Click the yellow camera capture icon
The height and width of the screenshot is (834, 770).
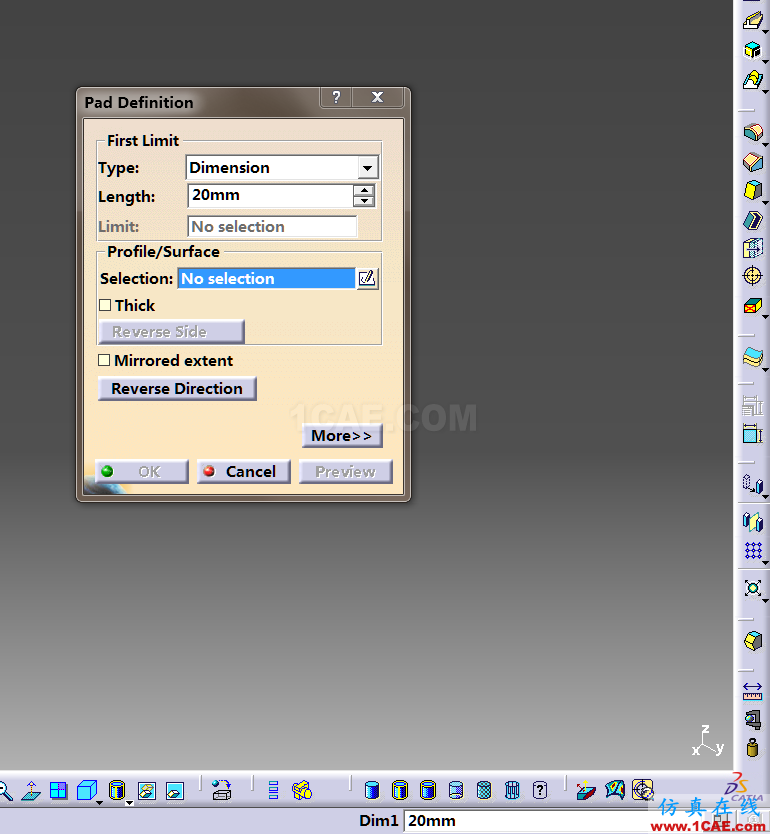point(302,790)
